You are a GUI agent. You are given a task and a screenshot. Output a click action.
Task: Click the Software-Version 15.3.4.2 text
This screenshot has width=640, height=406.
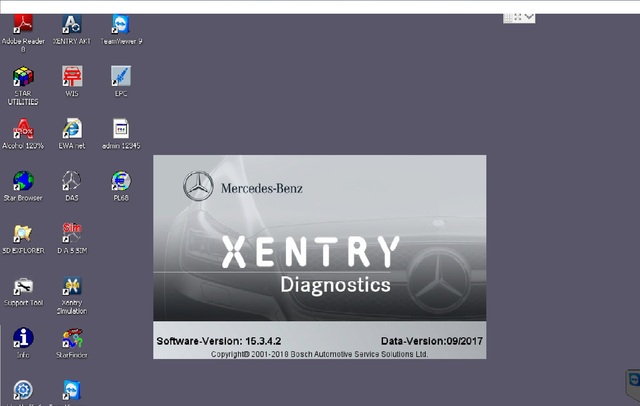[219, 341]
